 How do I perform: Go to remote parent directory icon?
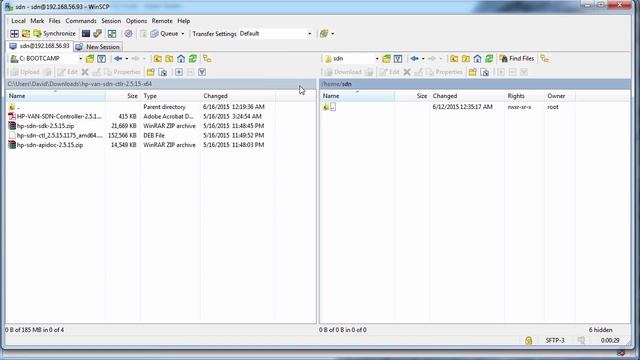point(454,59)
